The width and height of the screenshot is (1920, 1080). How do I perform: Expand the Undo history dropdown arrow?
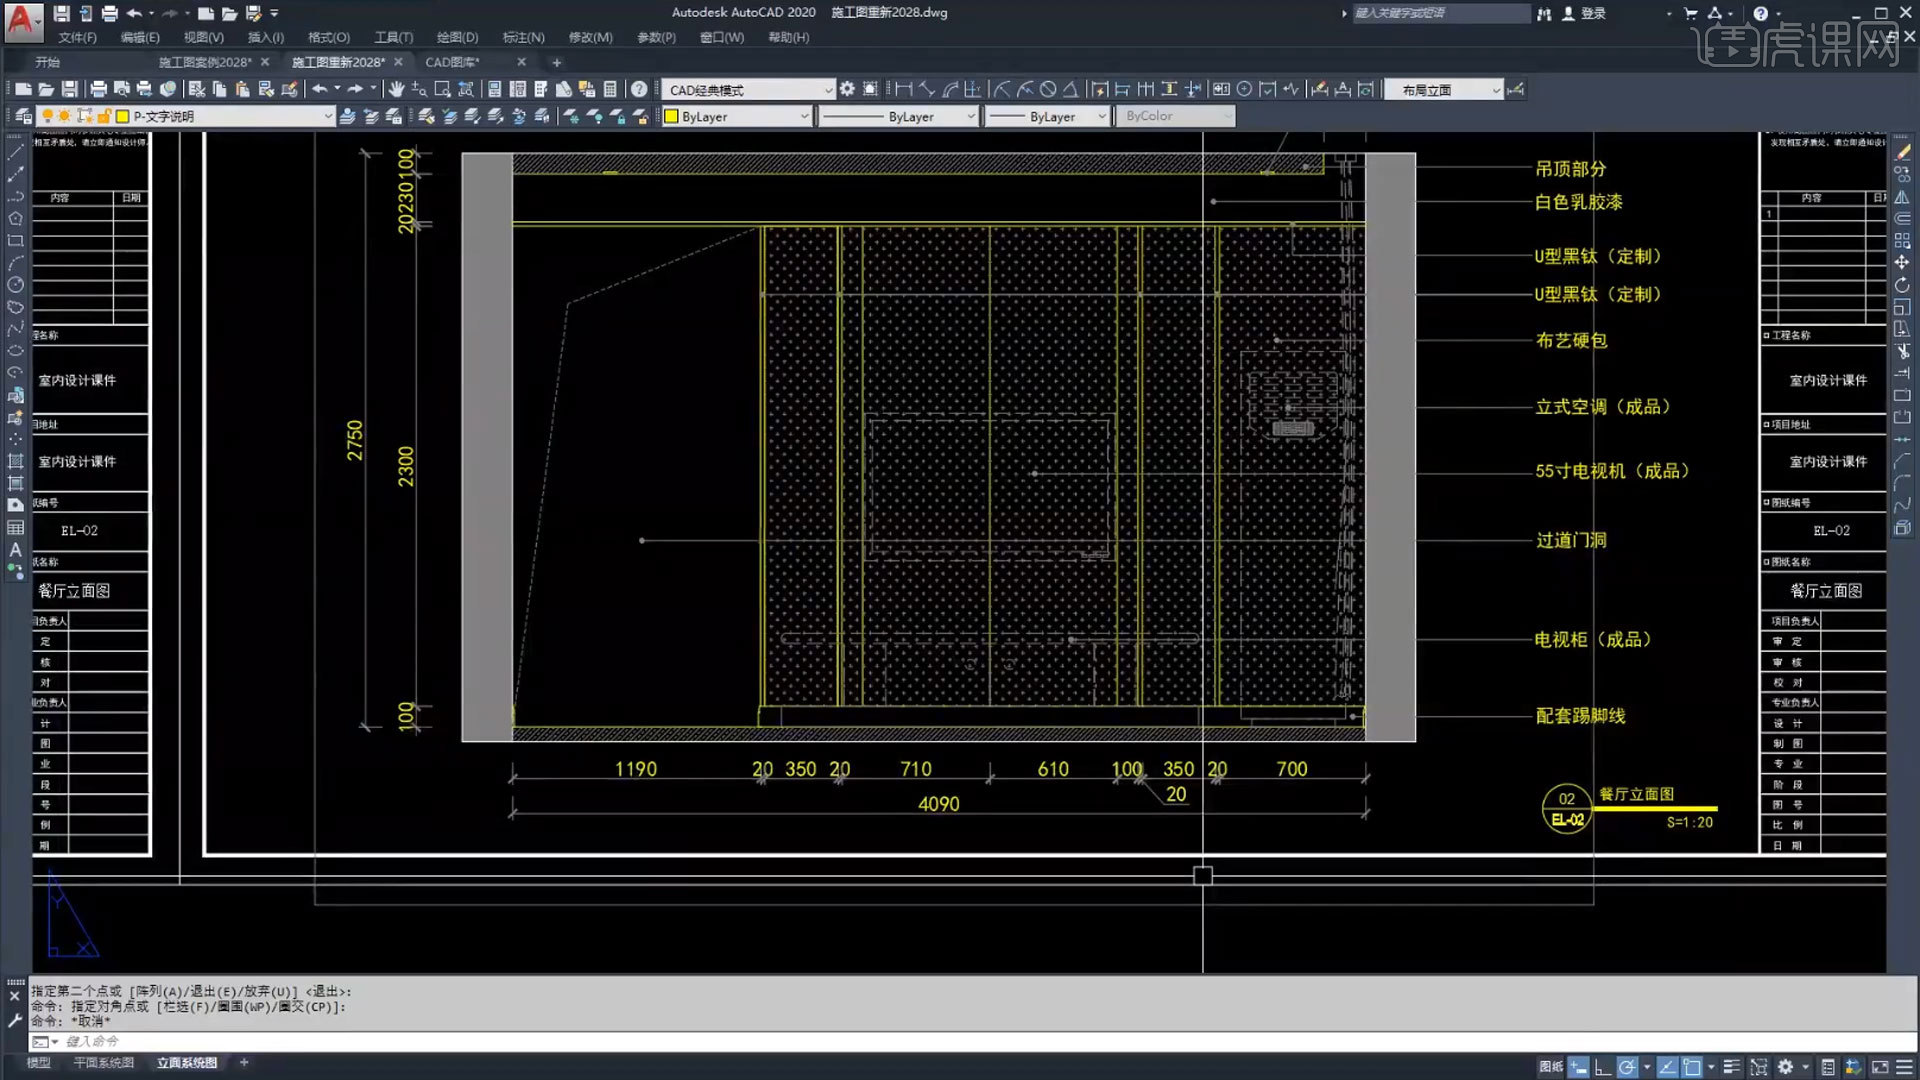click(337, 89)
